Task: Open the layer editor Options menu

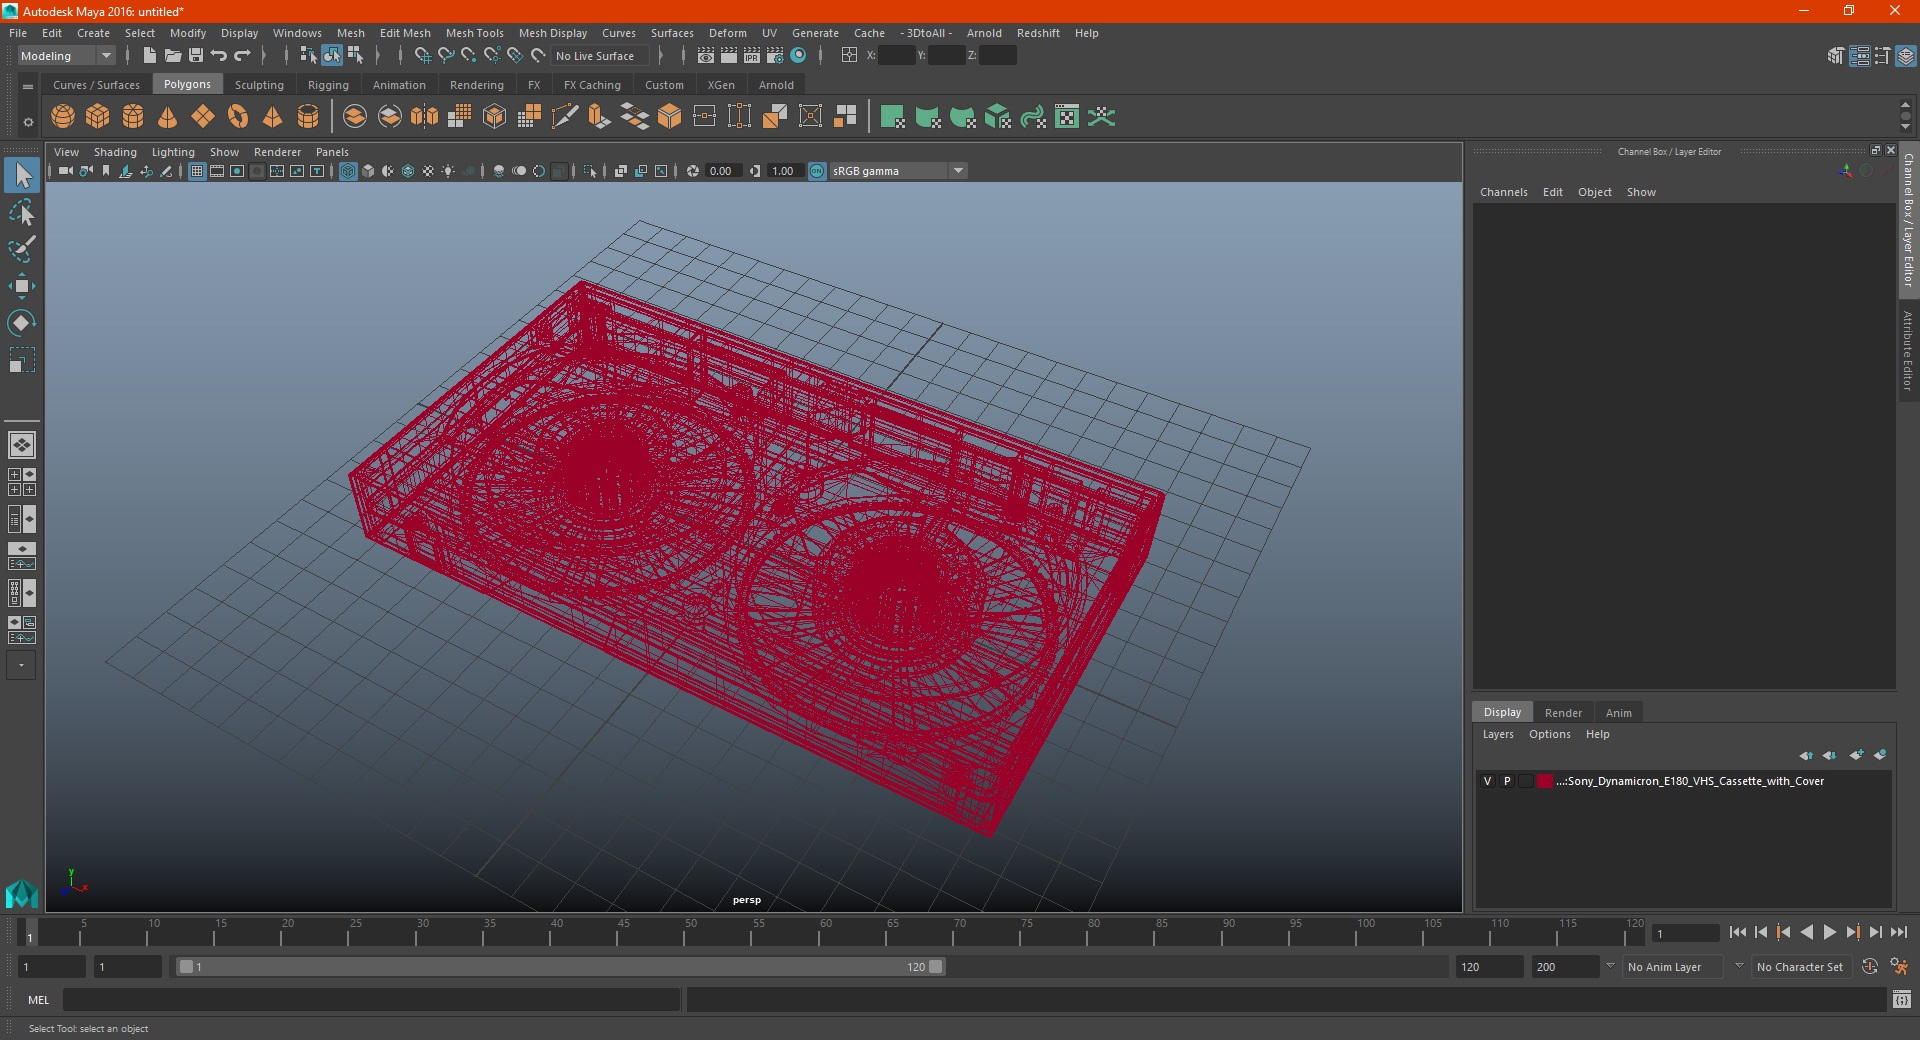Action: (x=1549, y=734)
